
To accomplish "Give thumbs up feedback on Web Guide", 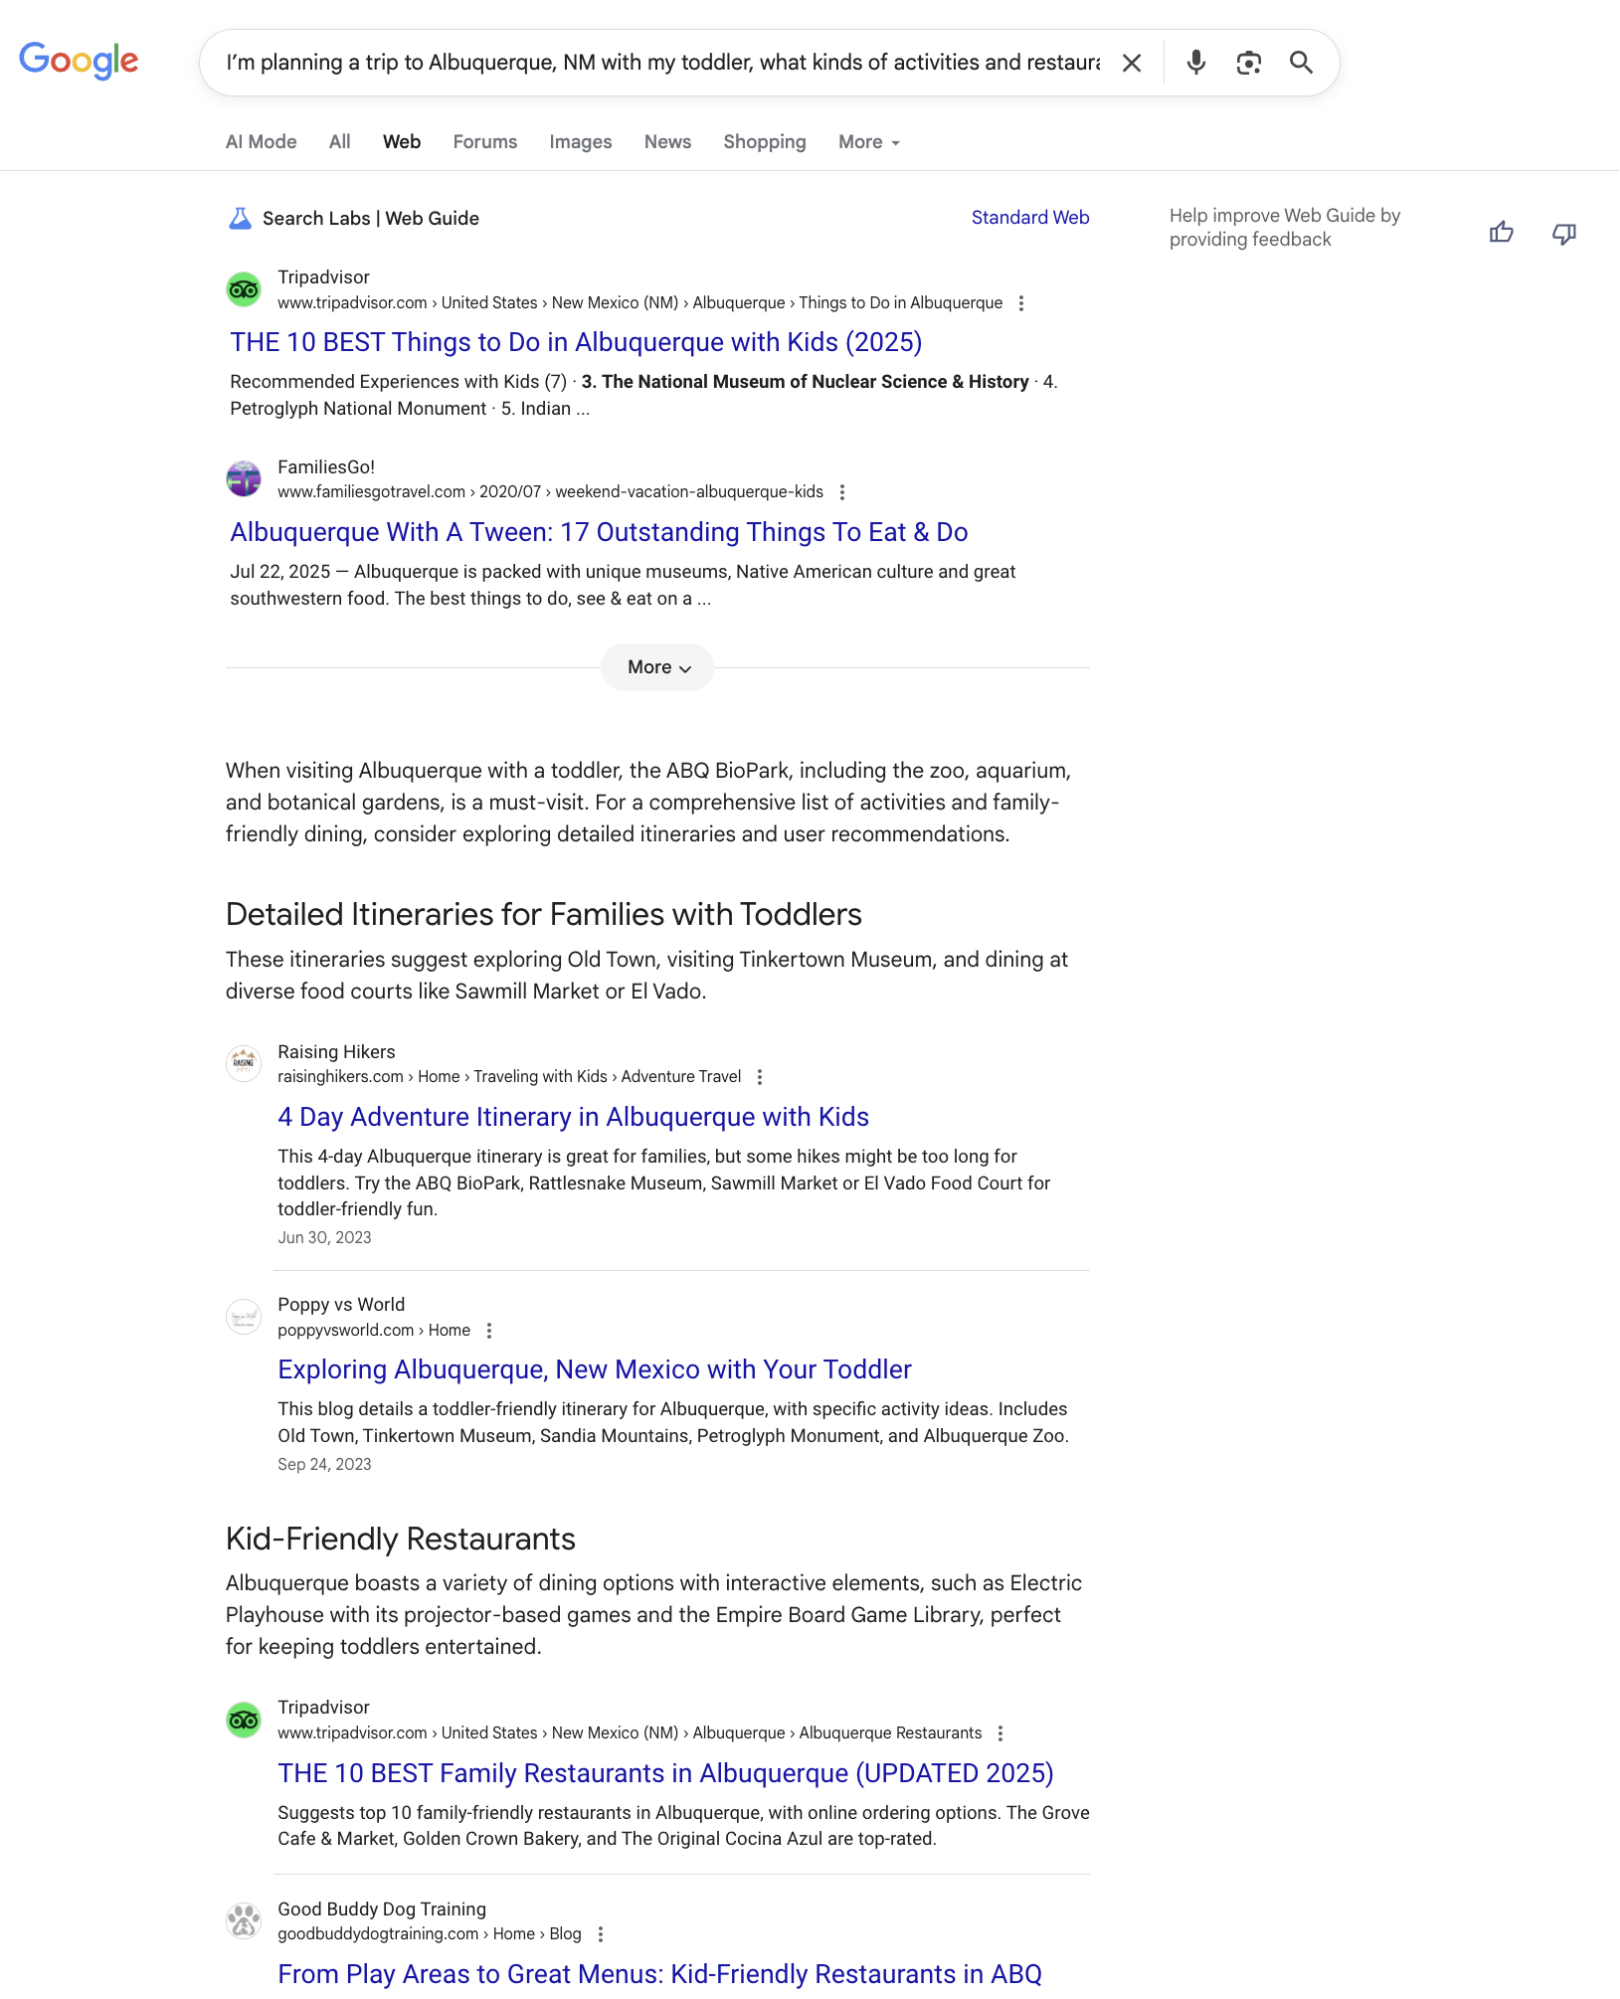I will [1502, 233].
